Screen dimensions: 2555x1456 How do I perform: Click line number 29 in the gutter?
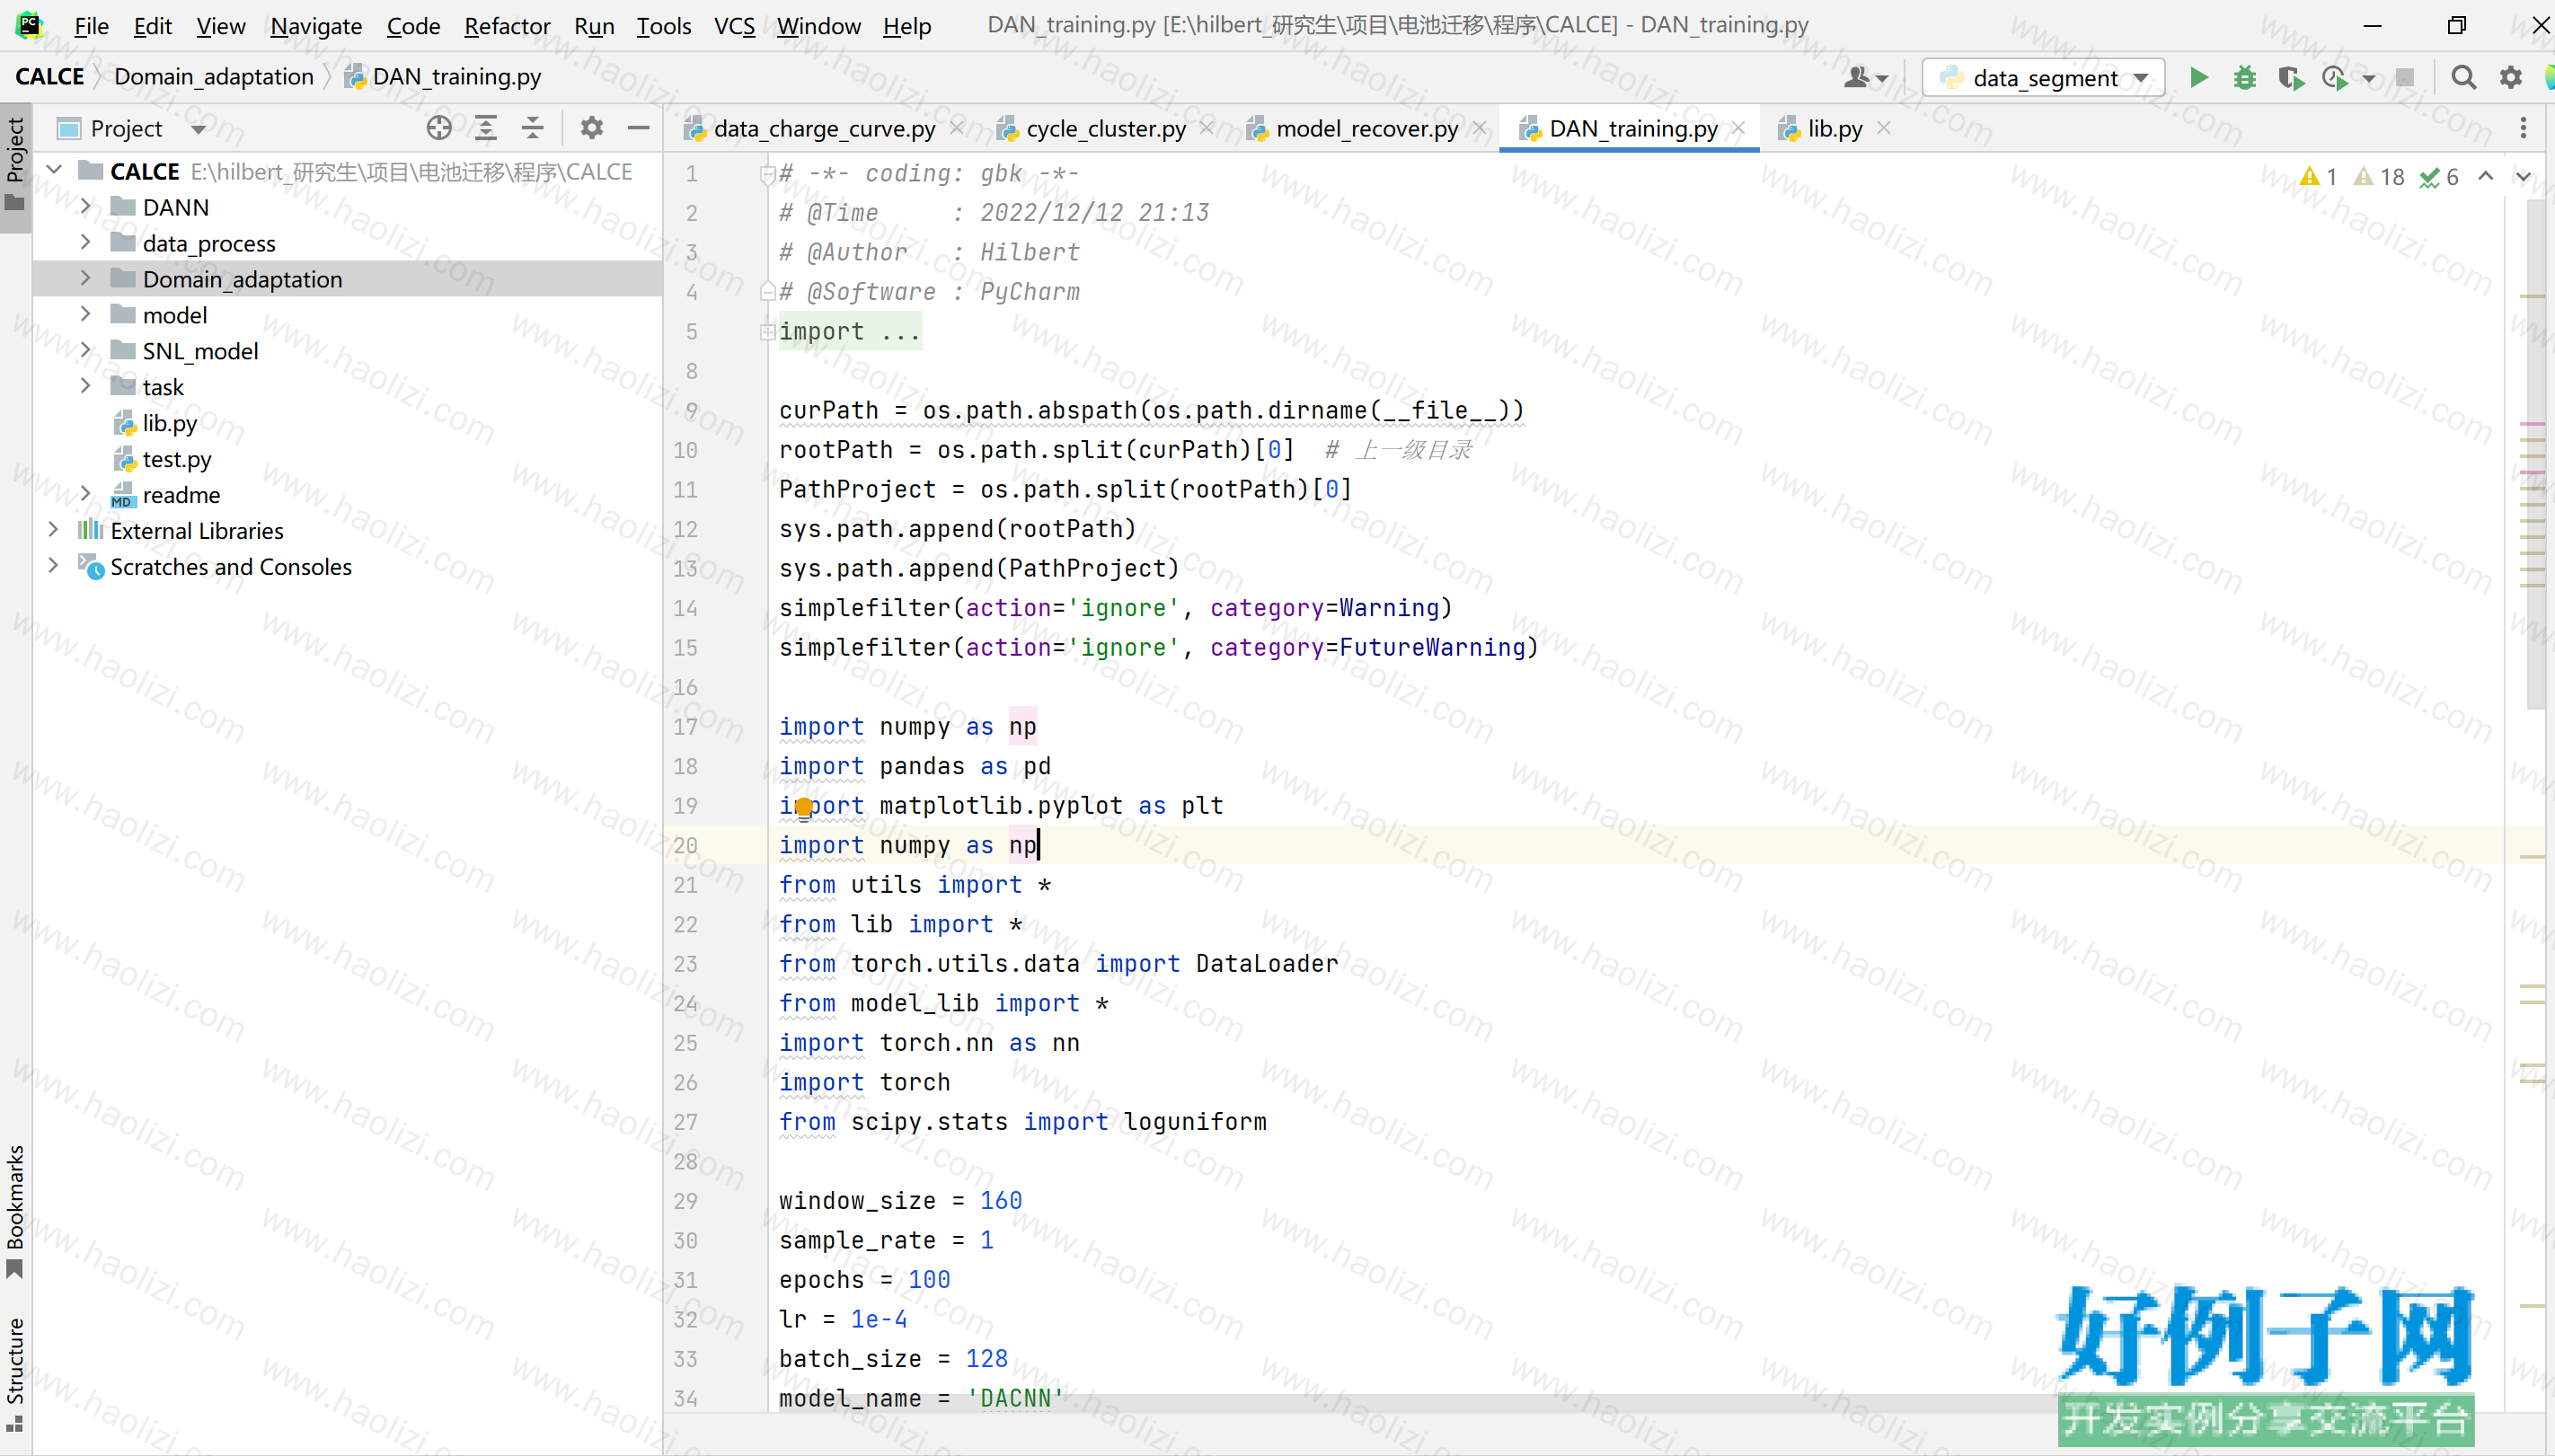click(685, 1201)
